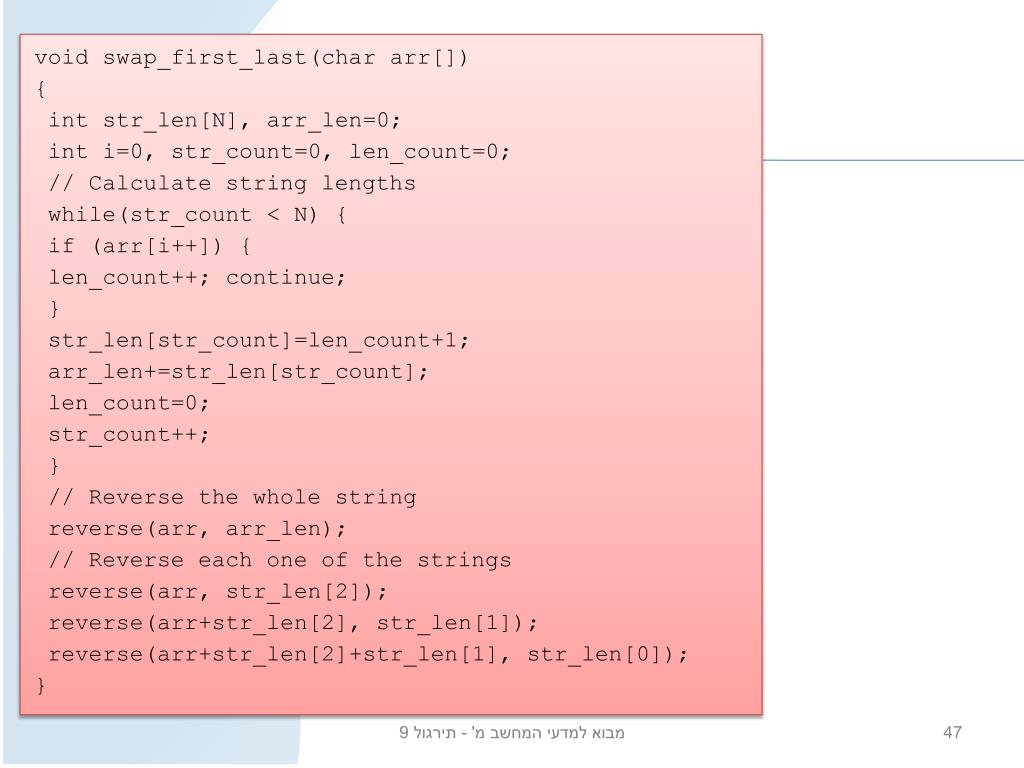The image size is (1024, 768).
Task: Click the reverse(arr, arr_len) call
Action: coord(197,529)
